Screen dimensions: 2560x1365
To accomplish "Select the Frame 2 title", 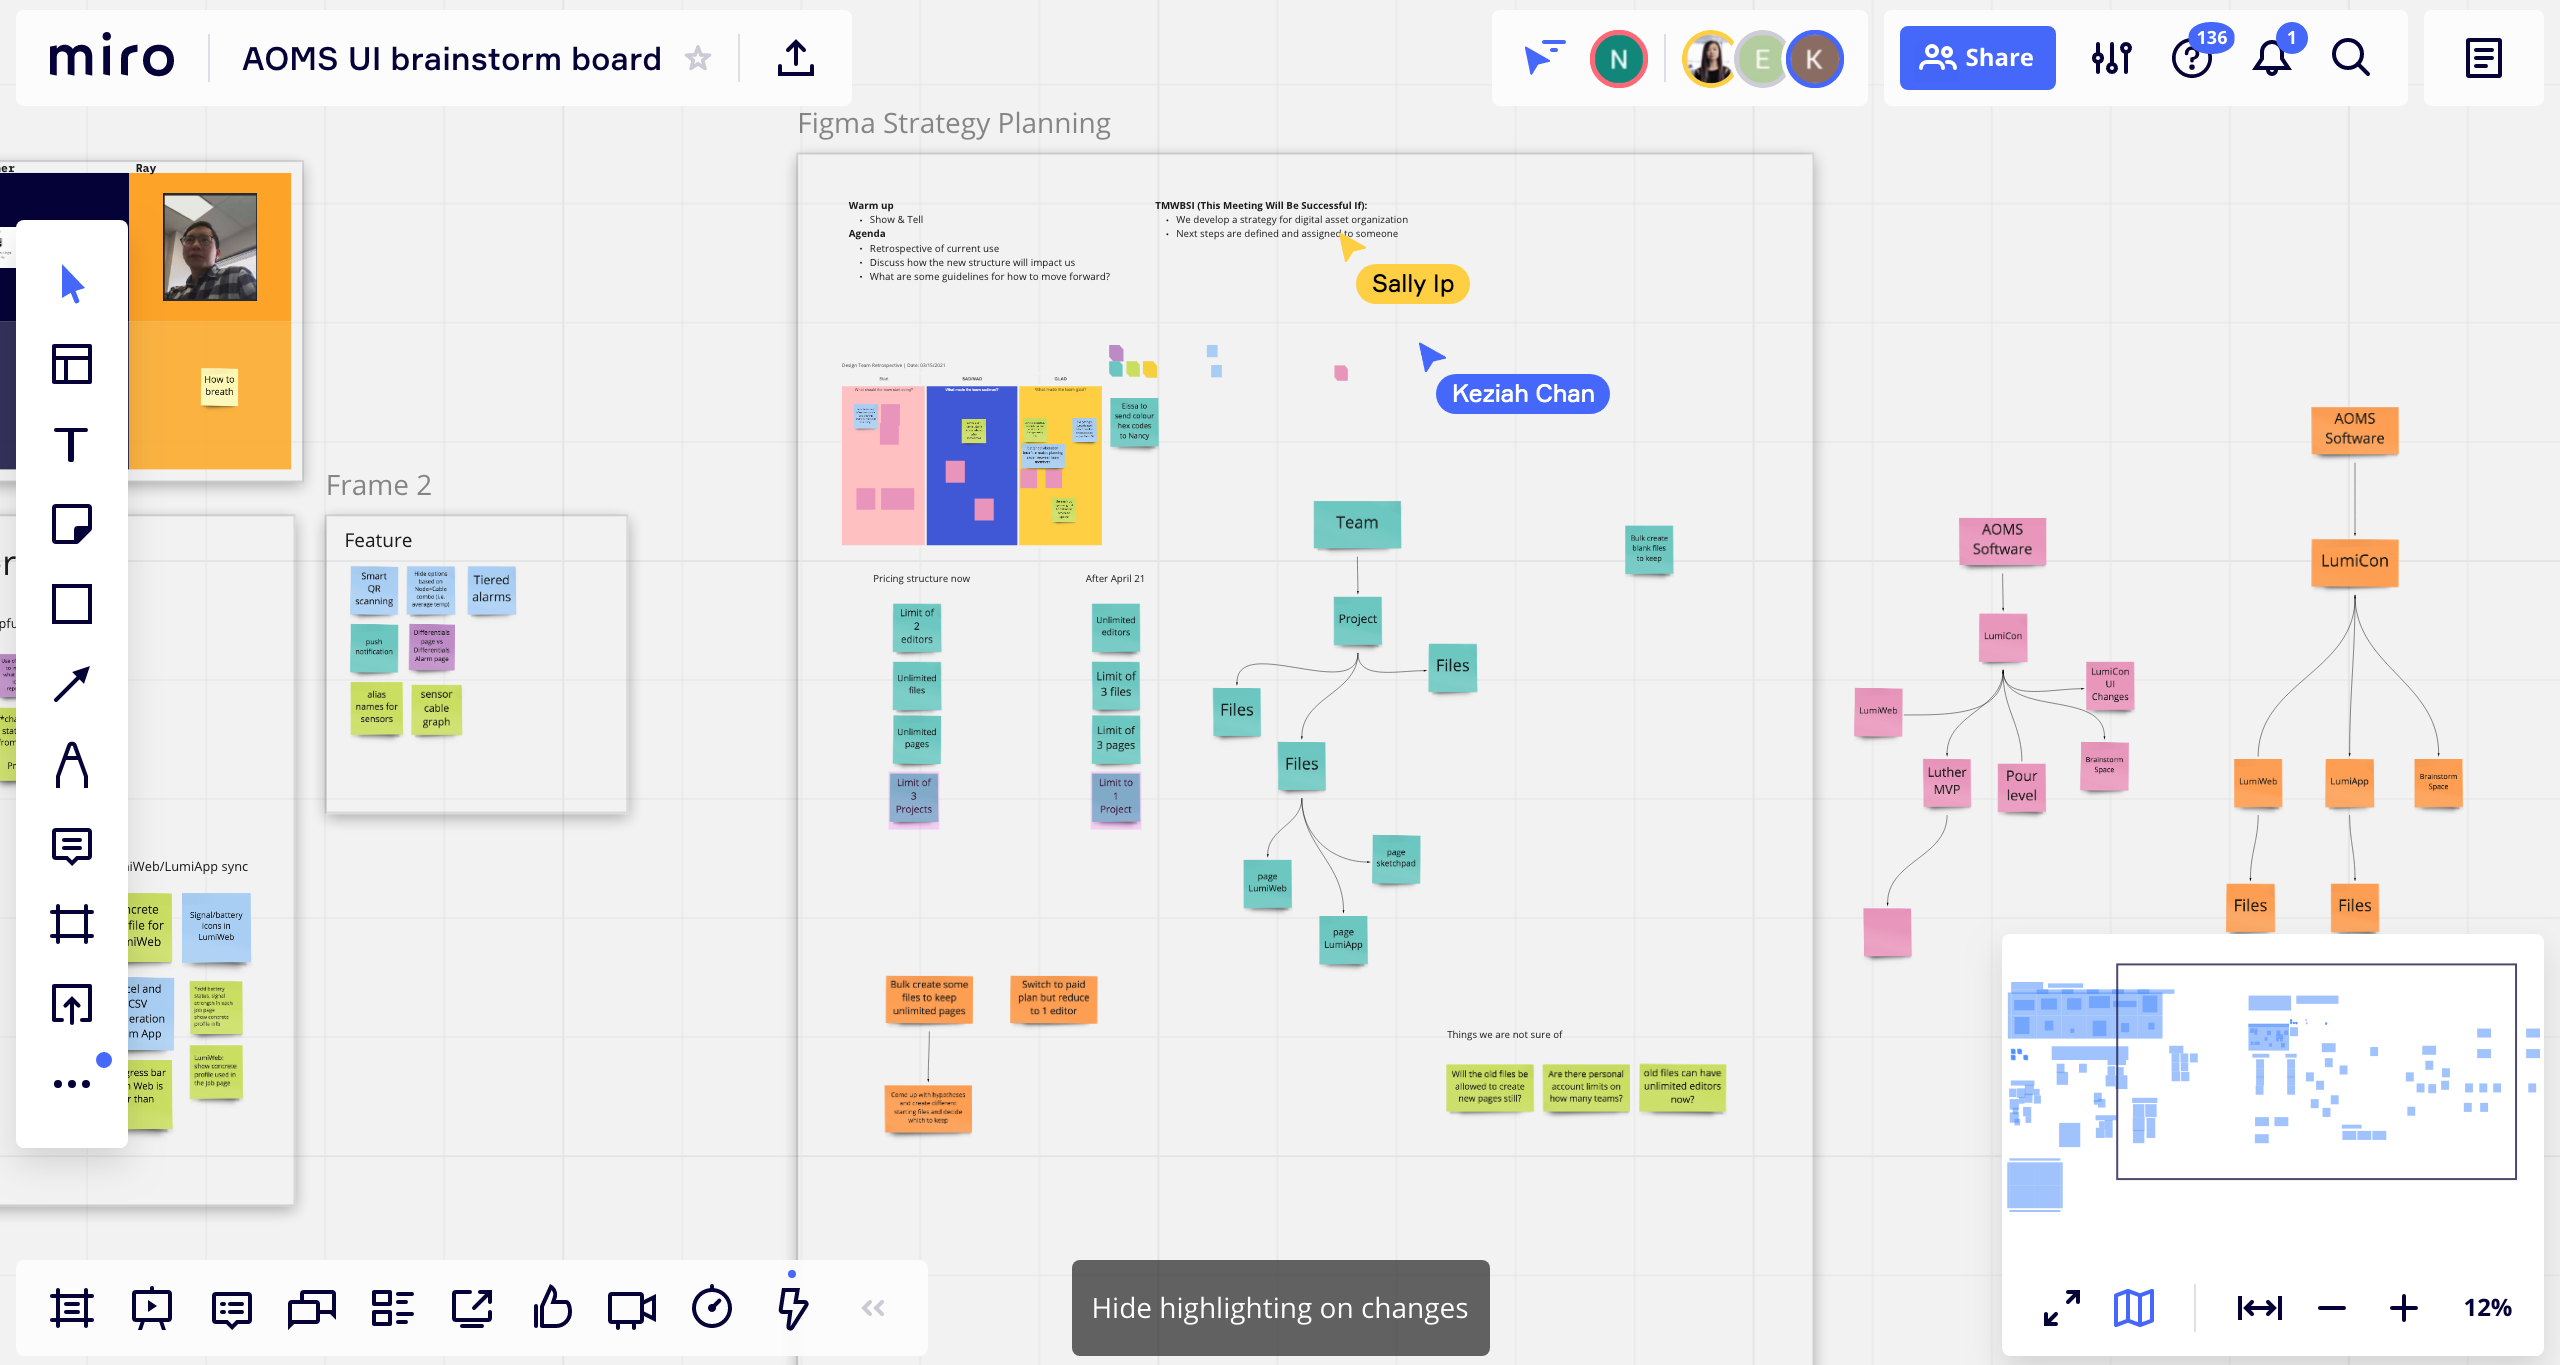I will (379, 485).
